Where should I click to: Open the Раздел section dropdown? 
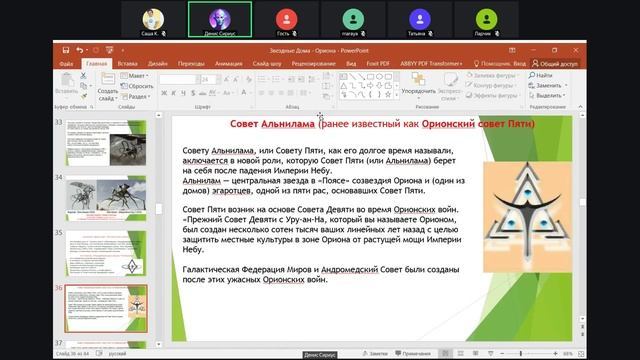coord(135,96)
